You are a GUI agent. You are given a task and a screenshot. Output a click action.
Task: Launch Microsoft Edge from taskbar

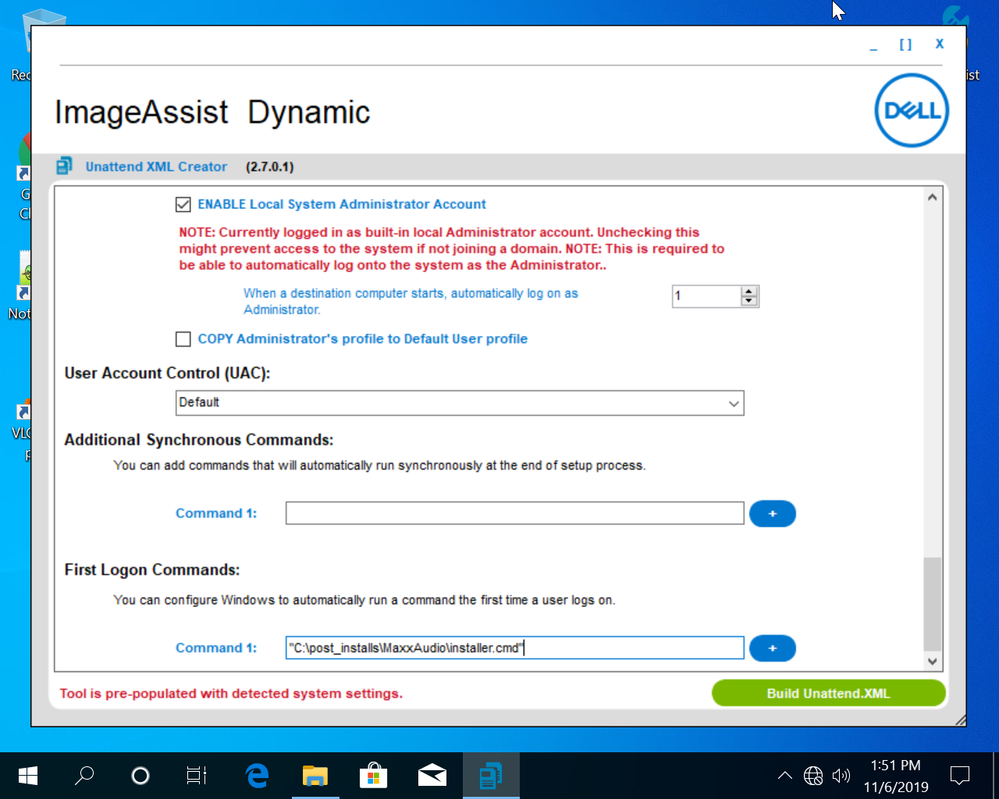tap(257, 775)
